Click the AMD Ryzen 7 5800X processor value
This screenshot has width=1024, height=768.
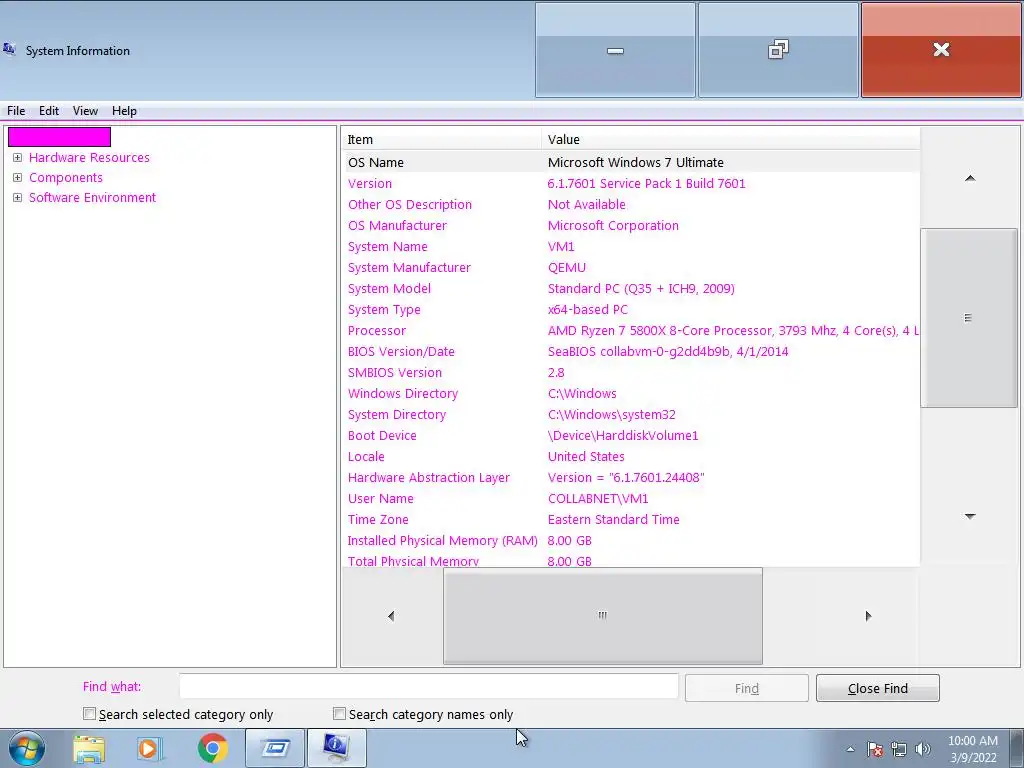[x=733, y=330]
